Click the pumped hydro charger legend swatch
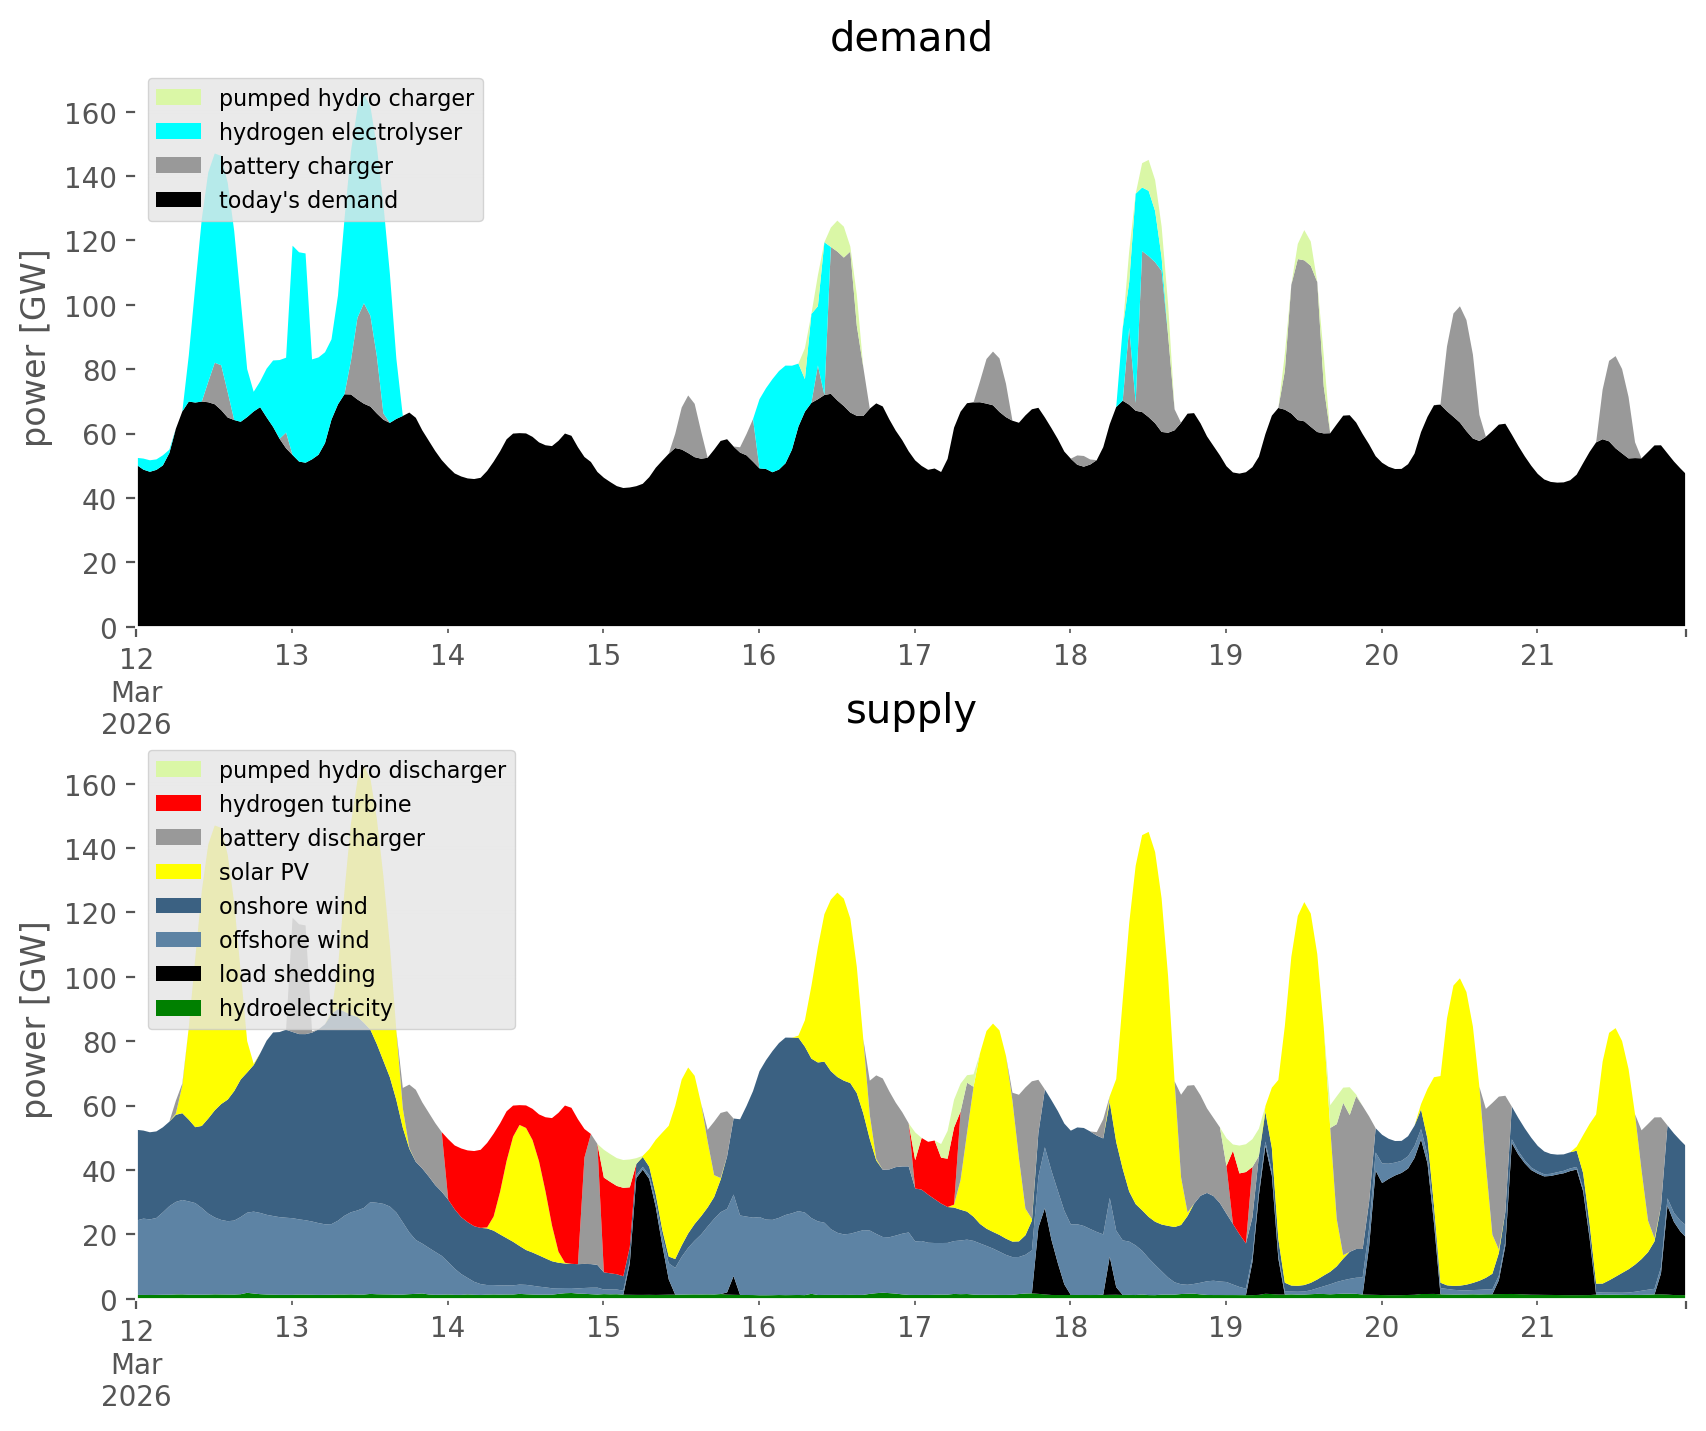The image size is (1706, 1431). point(179,98)
